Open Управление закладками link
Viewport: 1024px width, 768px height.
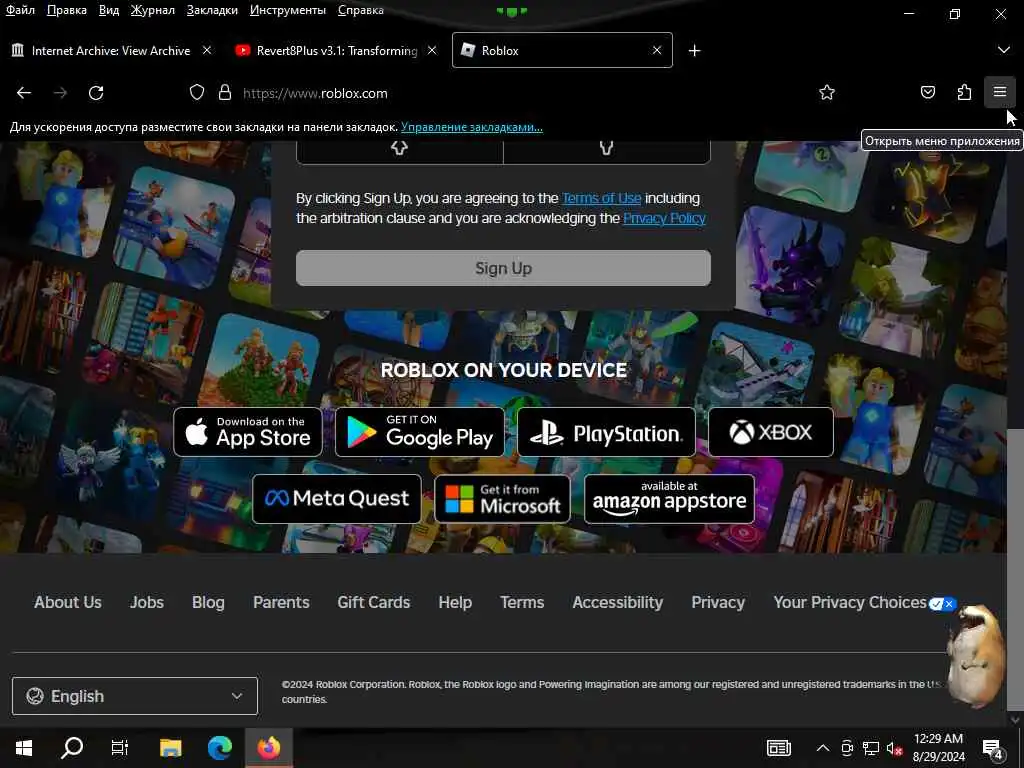click(472, 127)
